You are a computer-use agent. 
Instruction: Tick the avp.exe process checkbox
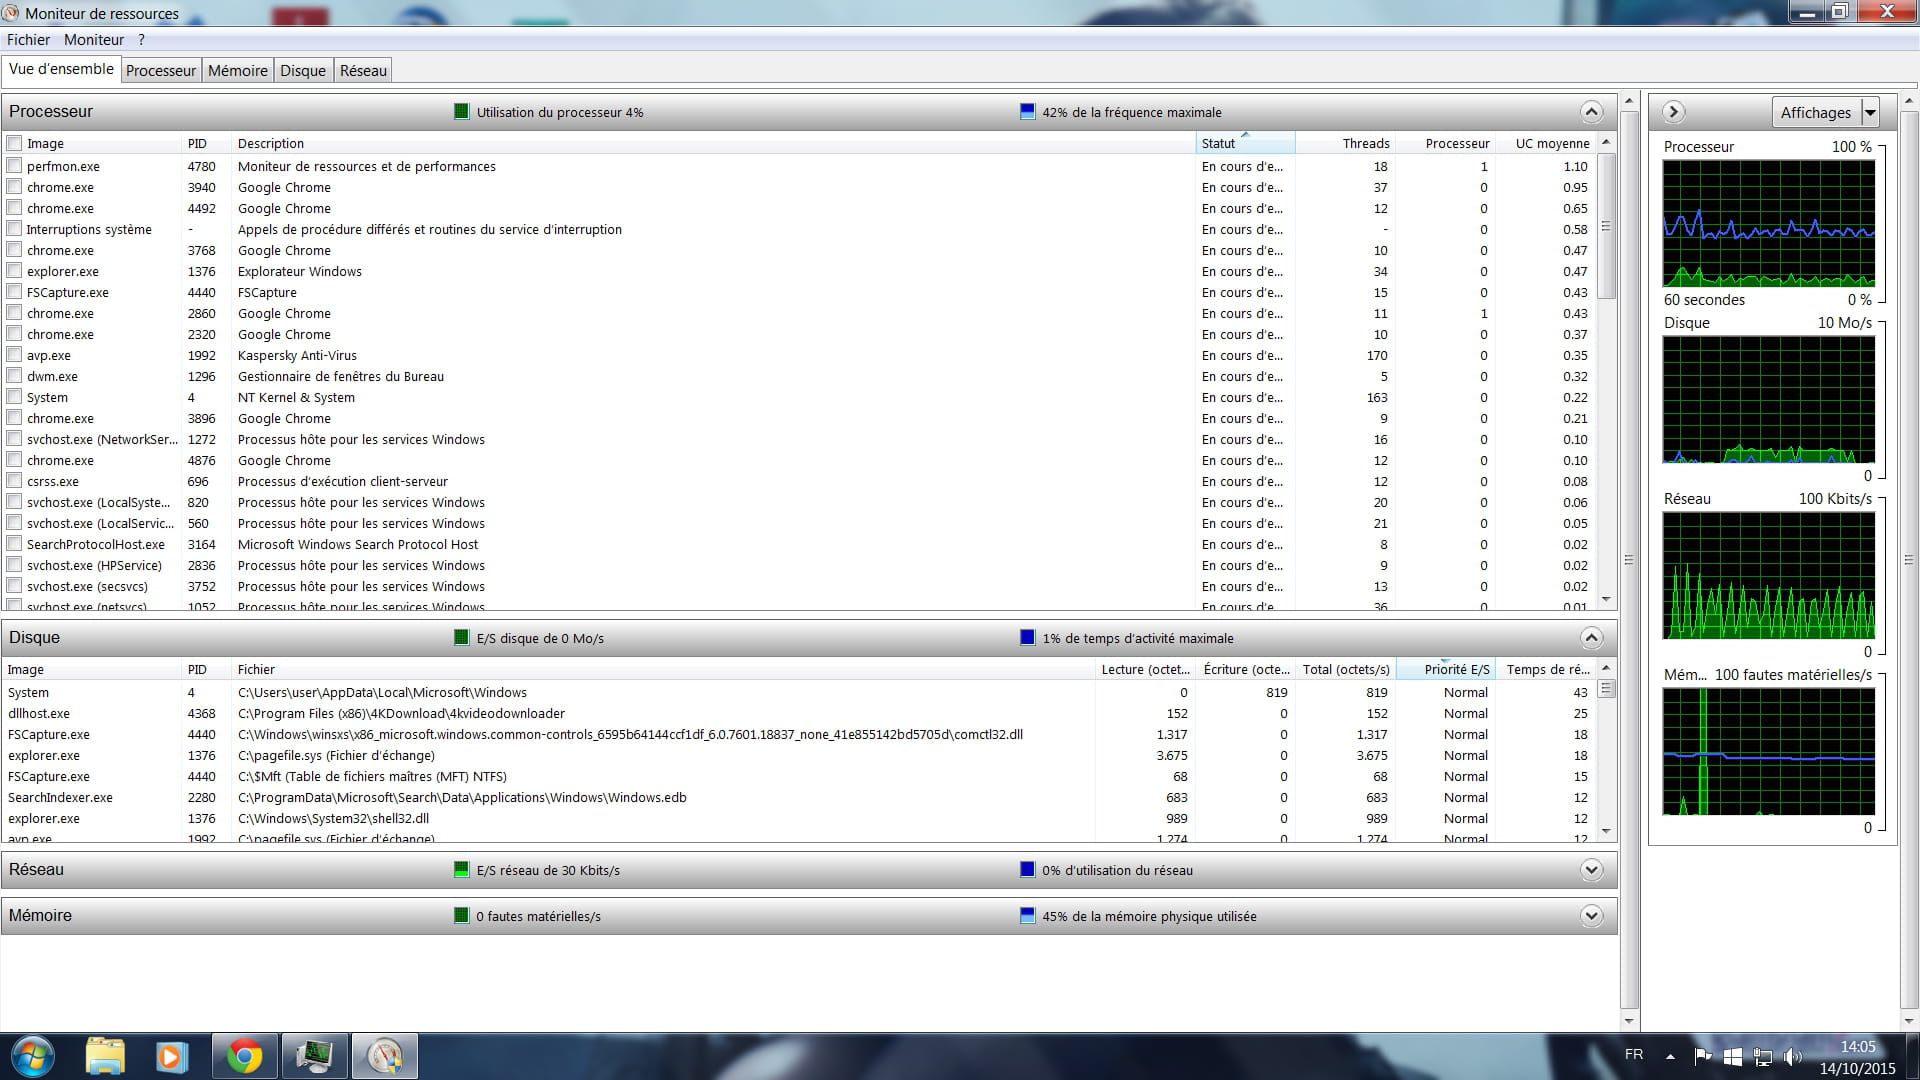14,355
